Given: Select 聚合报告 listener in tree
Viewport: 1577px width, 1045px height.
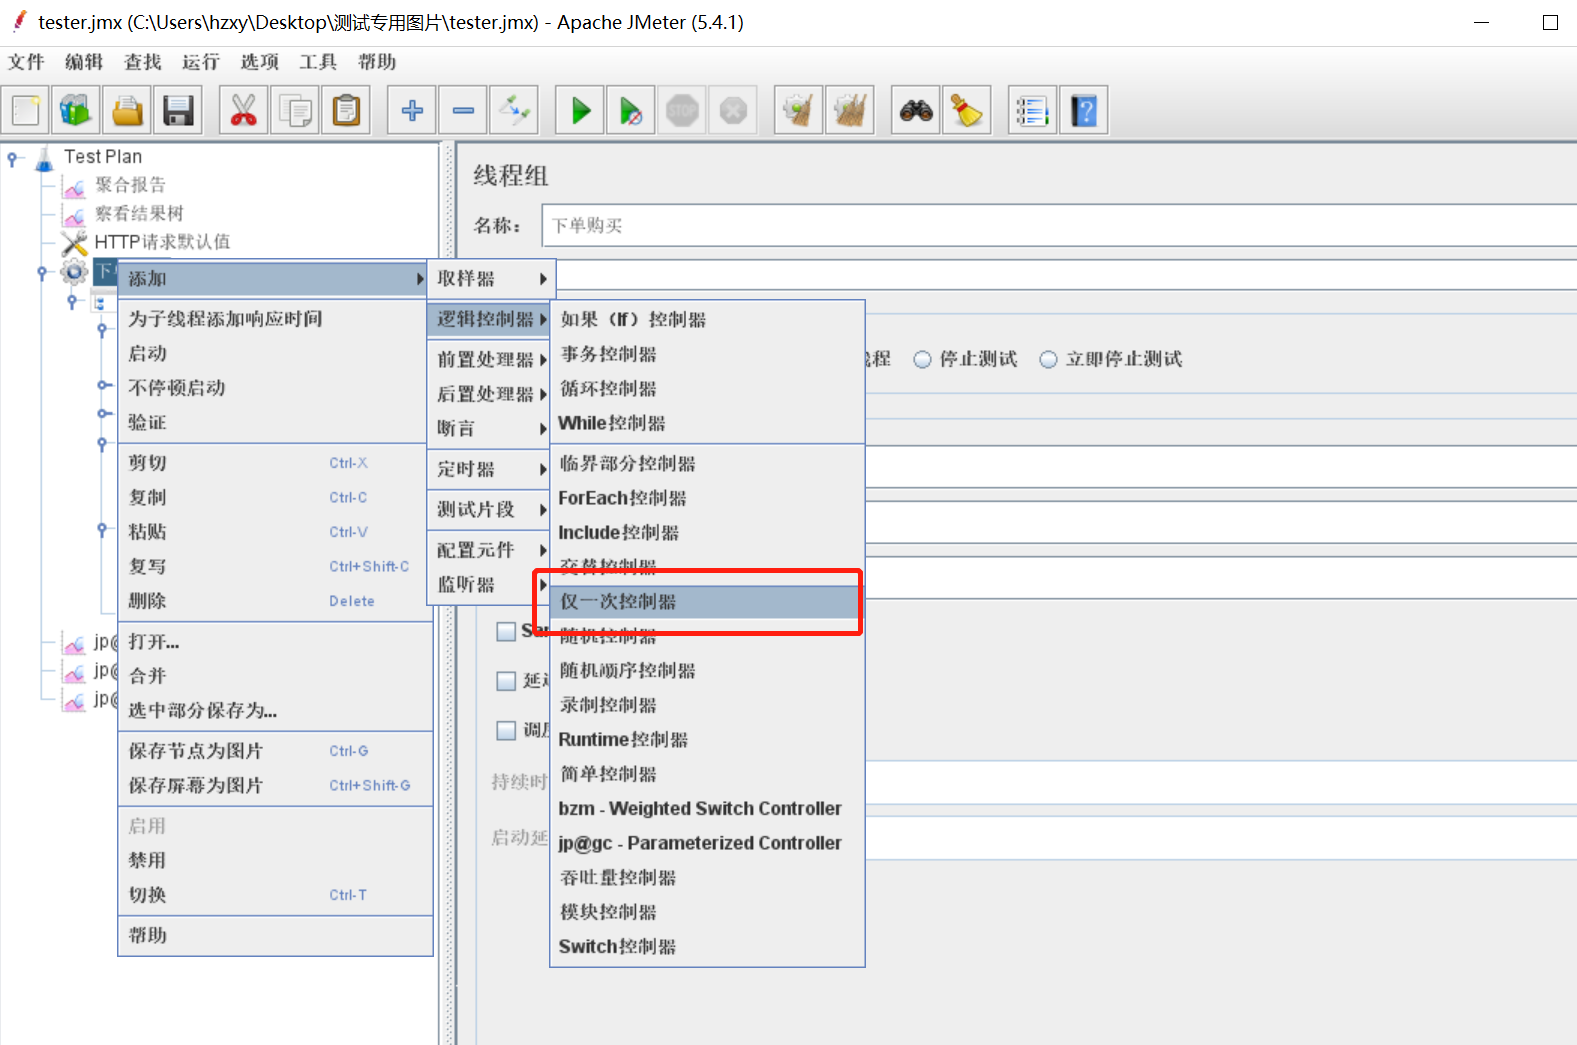Looking at the screenshot, I should point(130,185).
